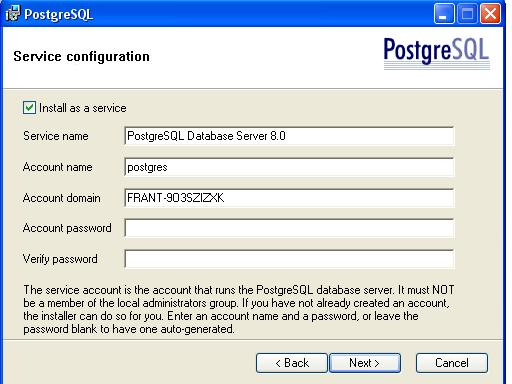The image size is (512, 384).
Task: Focus the Service name text field
Action: pos(289,136)
